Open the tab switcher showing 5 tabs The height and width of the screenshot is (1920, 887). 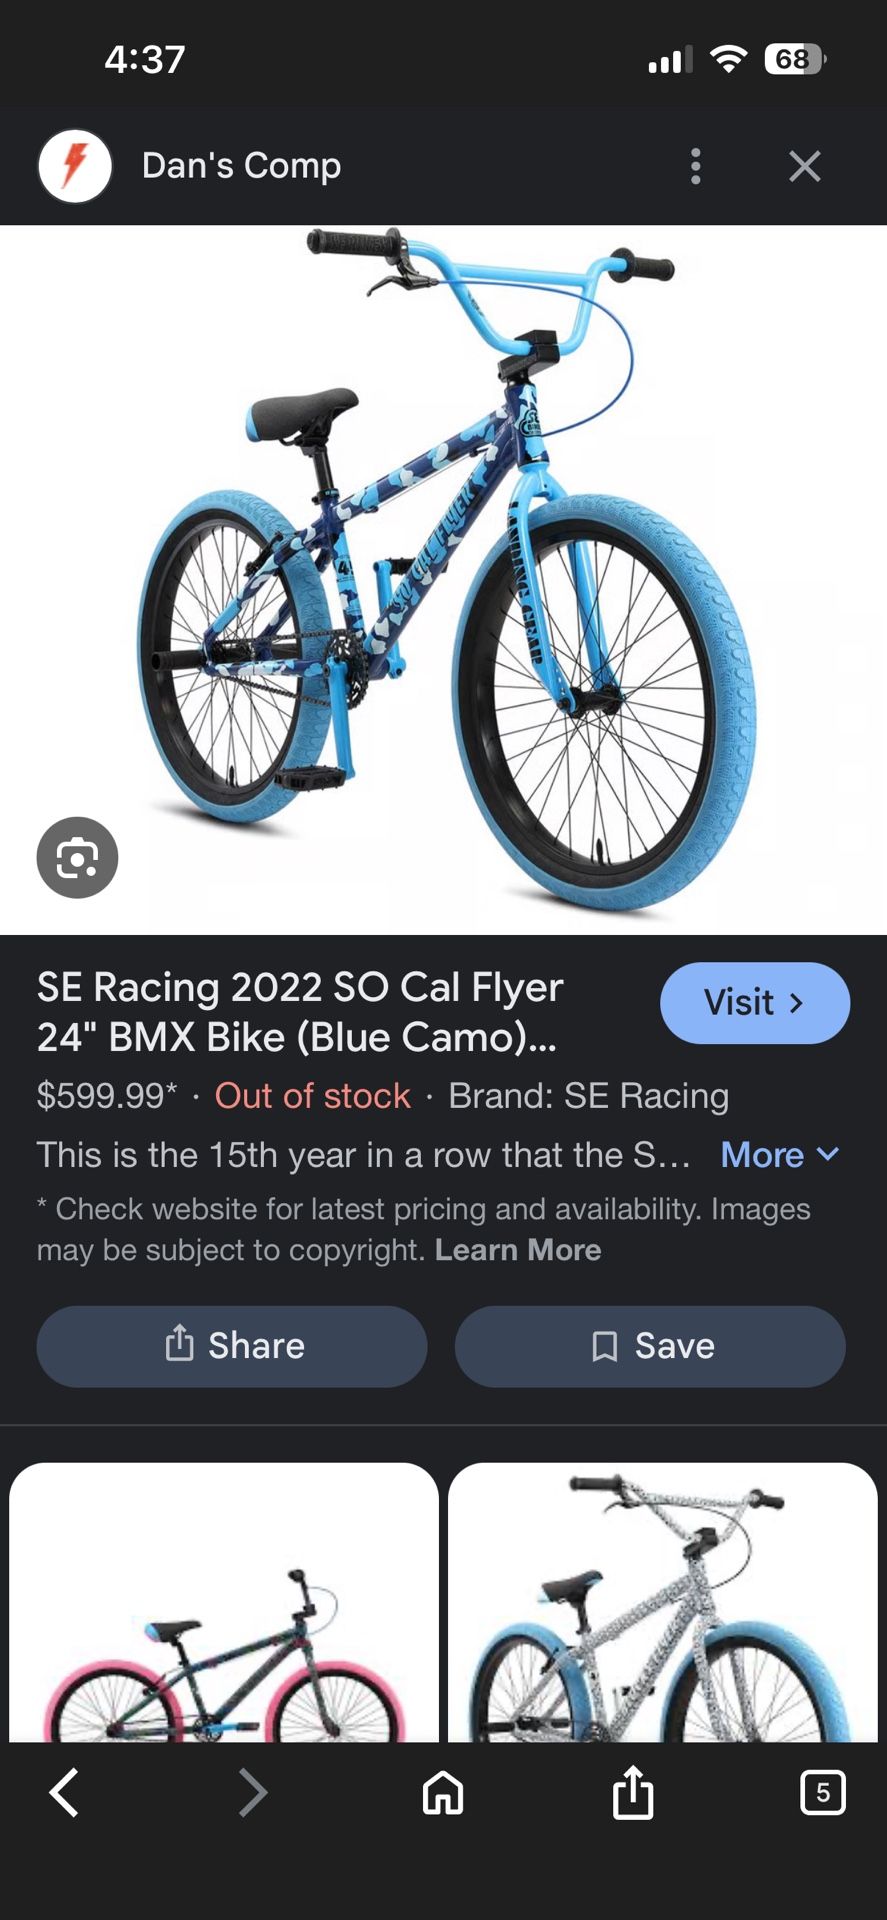[x=822, y=1792]
